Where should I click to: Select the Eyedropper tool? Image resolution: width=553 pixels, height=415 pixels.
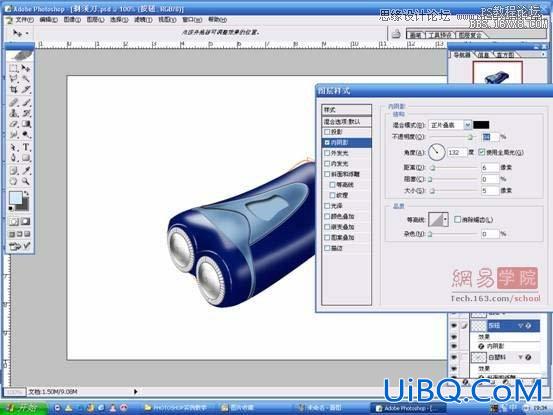click(x=26, y=171)
